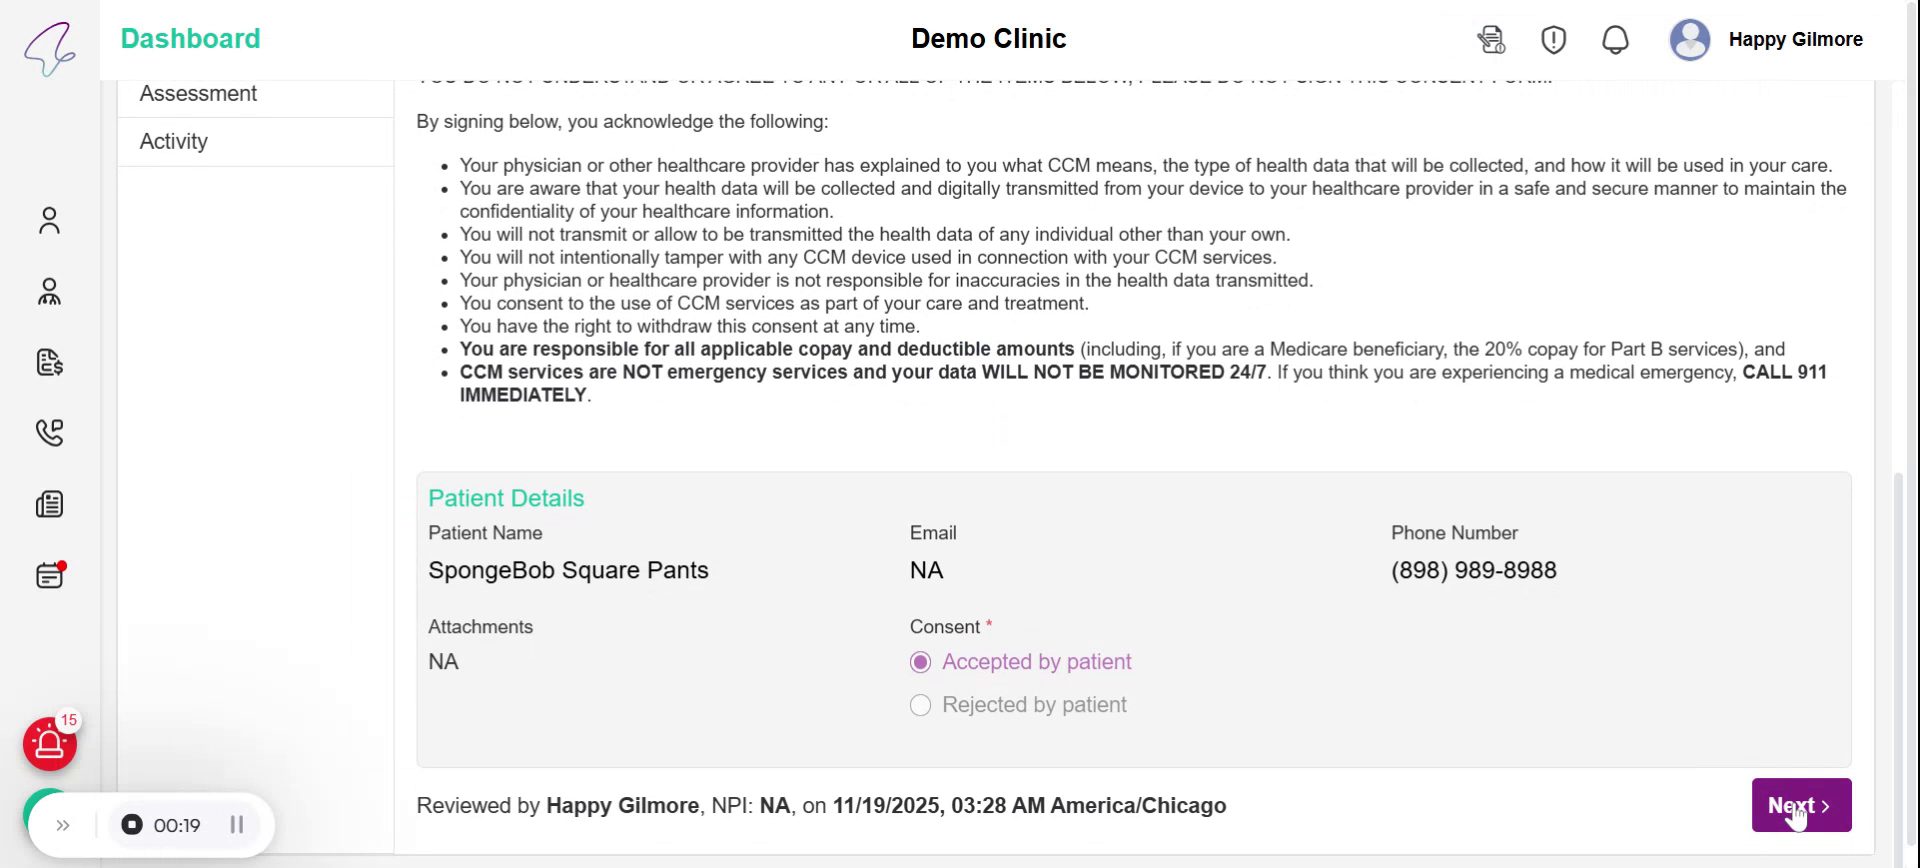Screen dimensions: 1920x868
Task: Open the billing document sidebar icon
Action: click(49, 362)
